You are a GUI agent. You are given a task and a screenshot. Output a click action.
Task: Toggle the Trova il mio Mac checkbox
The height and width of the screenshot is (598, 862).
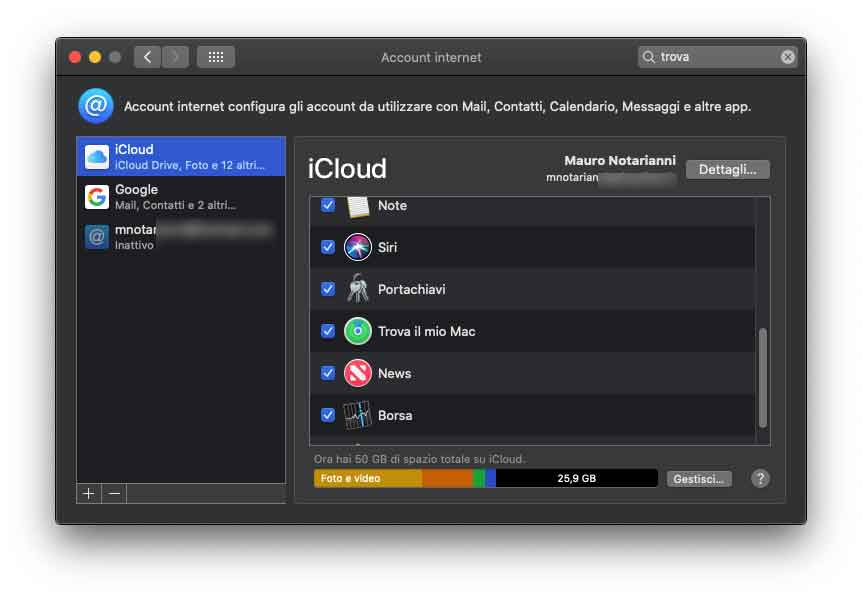click(x=328, y=331)
